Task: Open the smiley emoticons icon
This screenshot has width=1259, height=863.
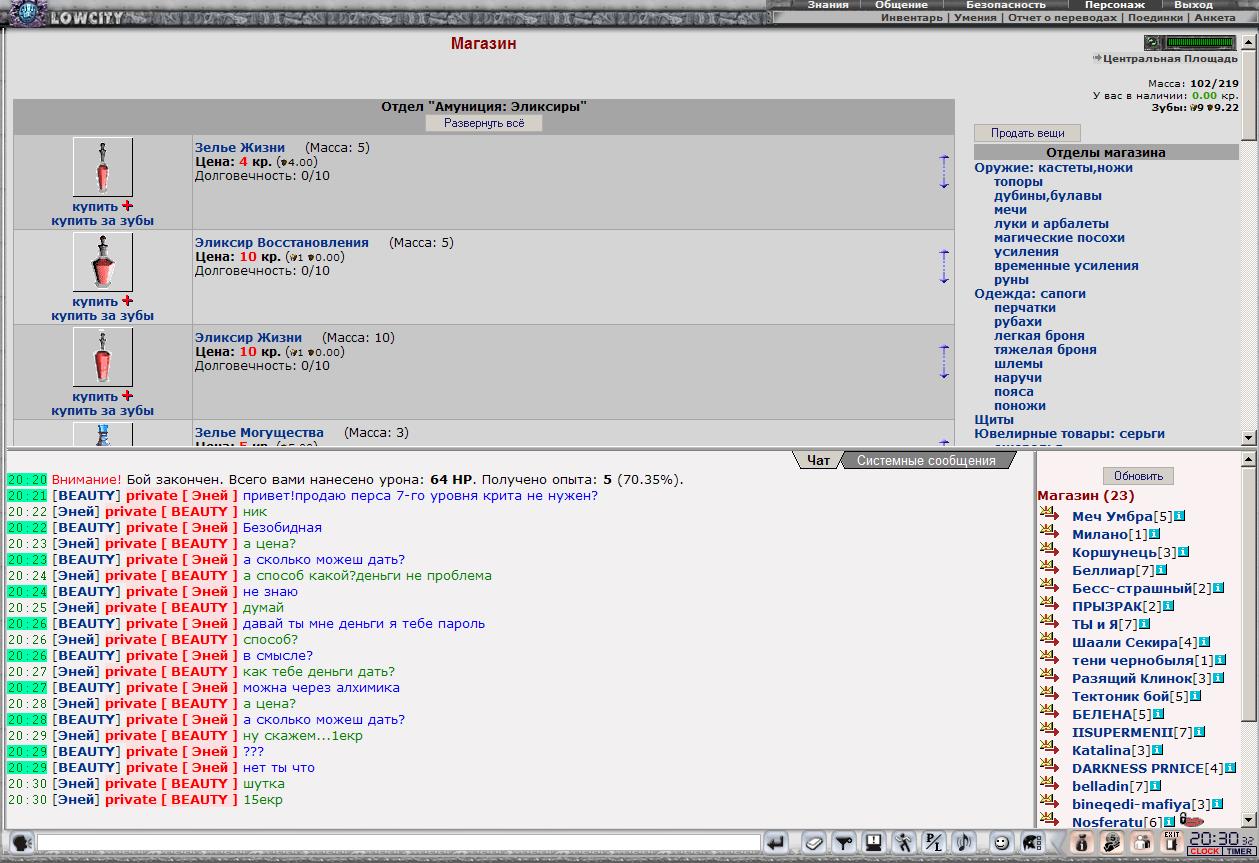Action: [x=1000, y=842]
